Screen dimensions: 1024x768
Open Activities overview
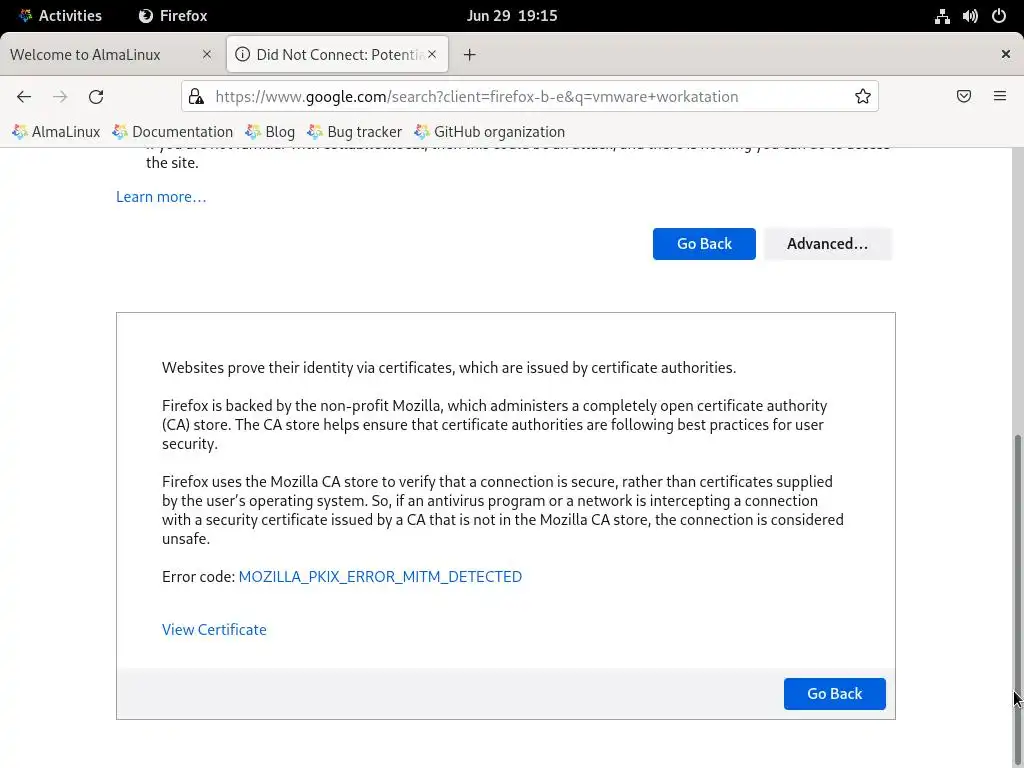pos(60,16)
